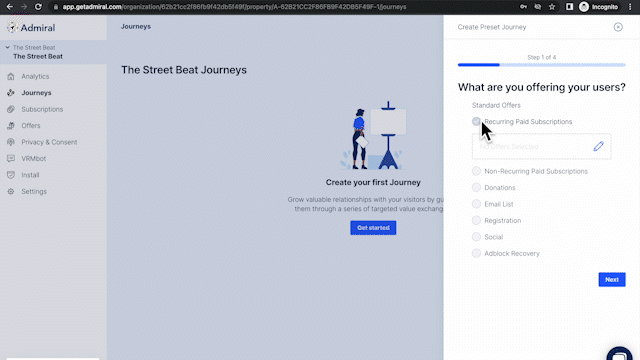Select the Email List option
This screenshot has width=640, height=360.
(476, 204)
